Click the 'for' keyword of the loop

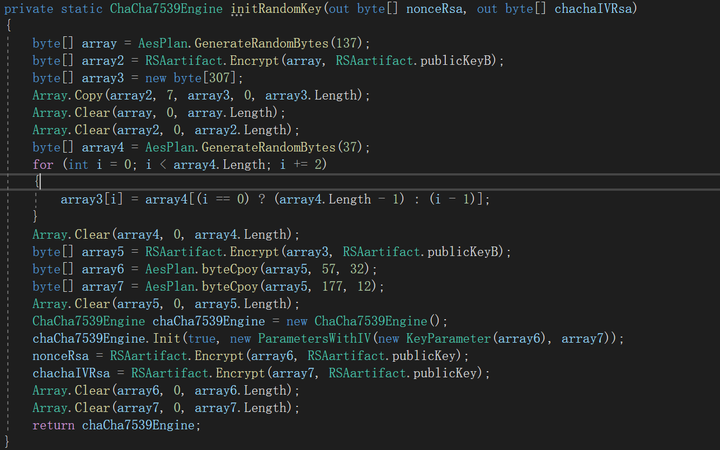point(42,164)
